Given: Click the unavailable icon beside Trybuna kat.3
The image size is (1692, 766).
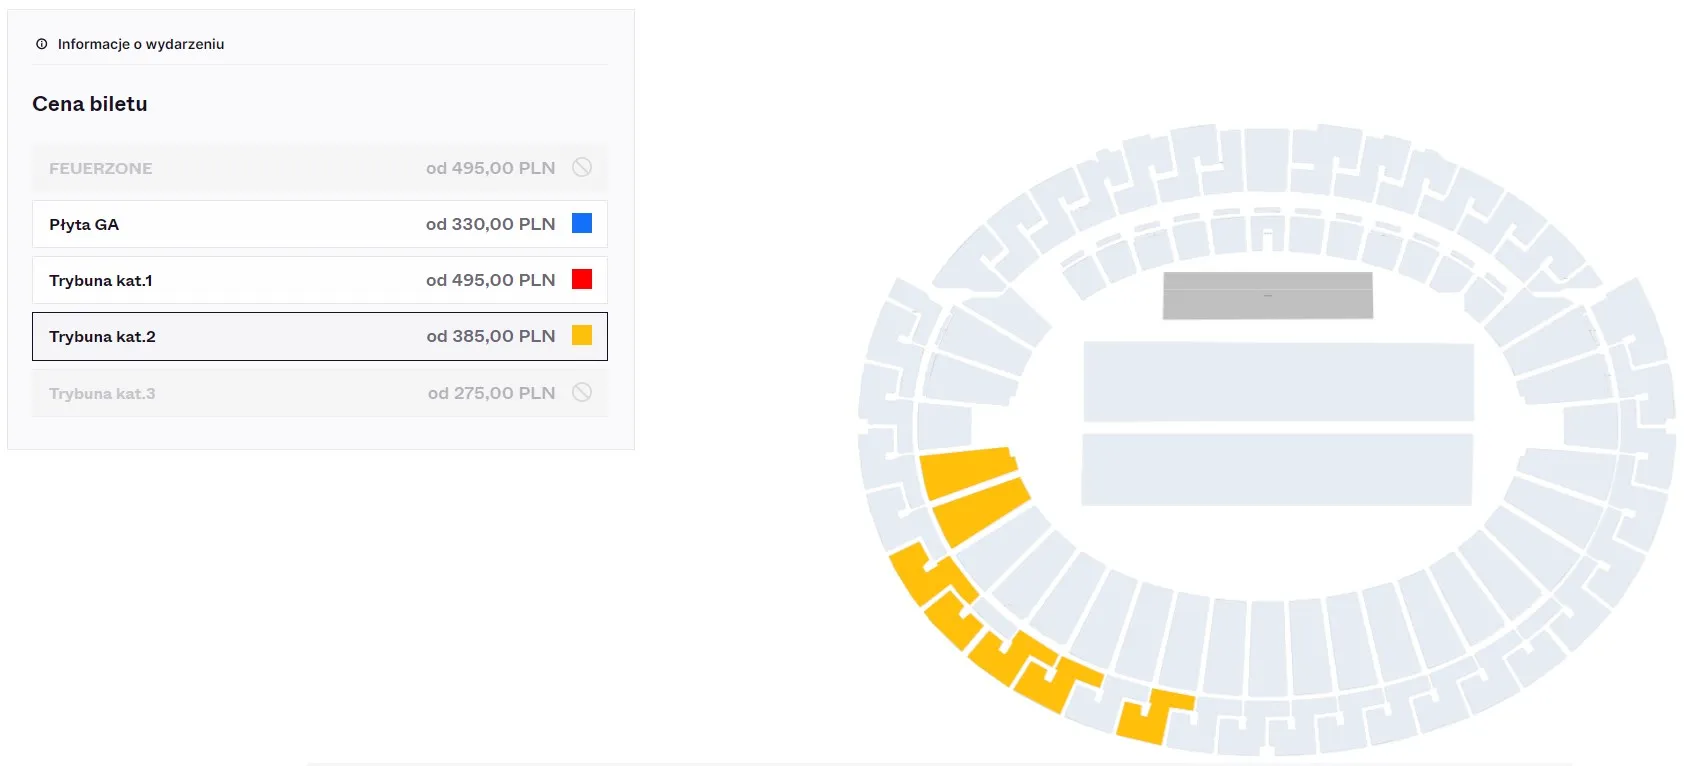Looking at the screenshot, I should 582,392.
